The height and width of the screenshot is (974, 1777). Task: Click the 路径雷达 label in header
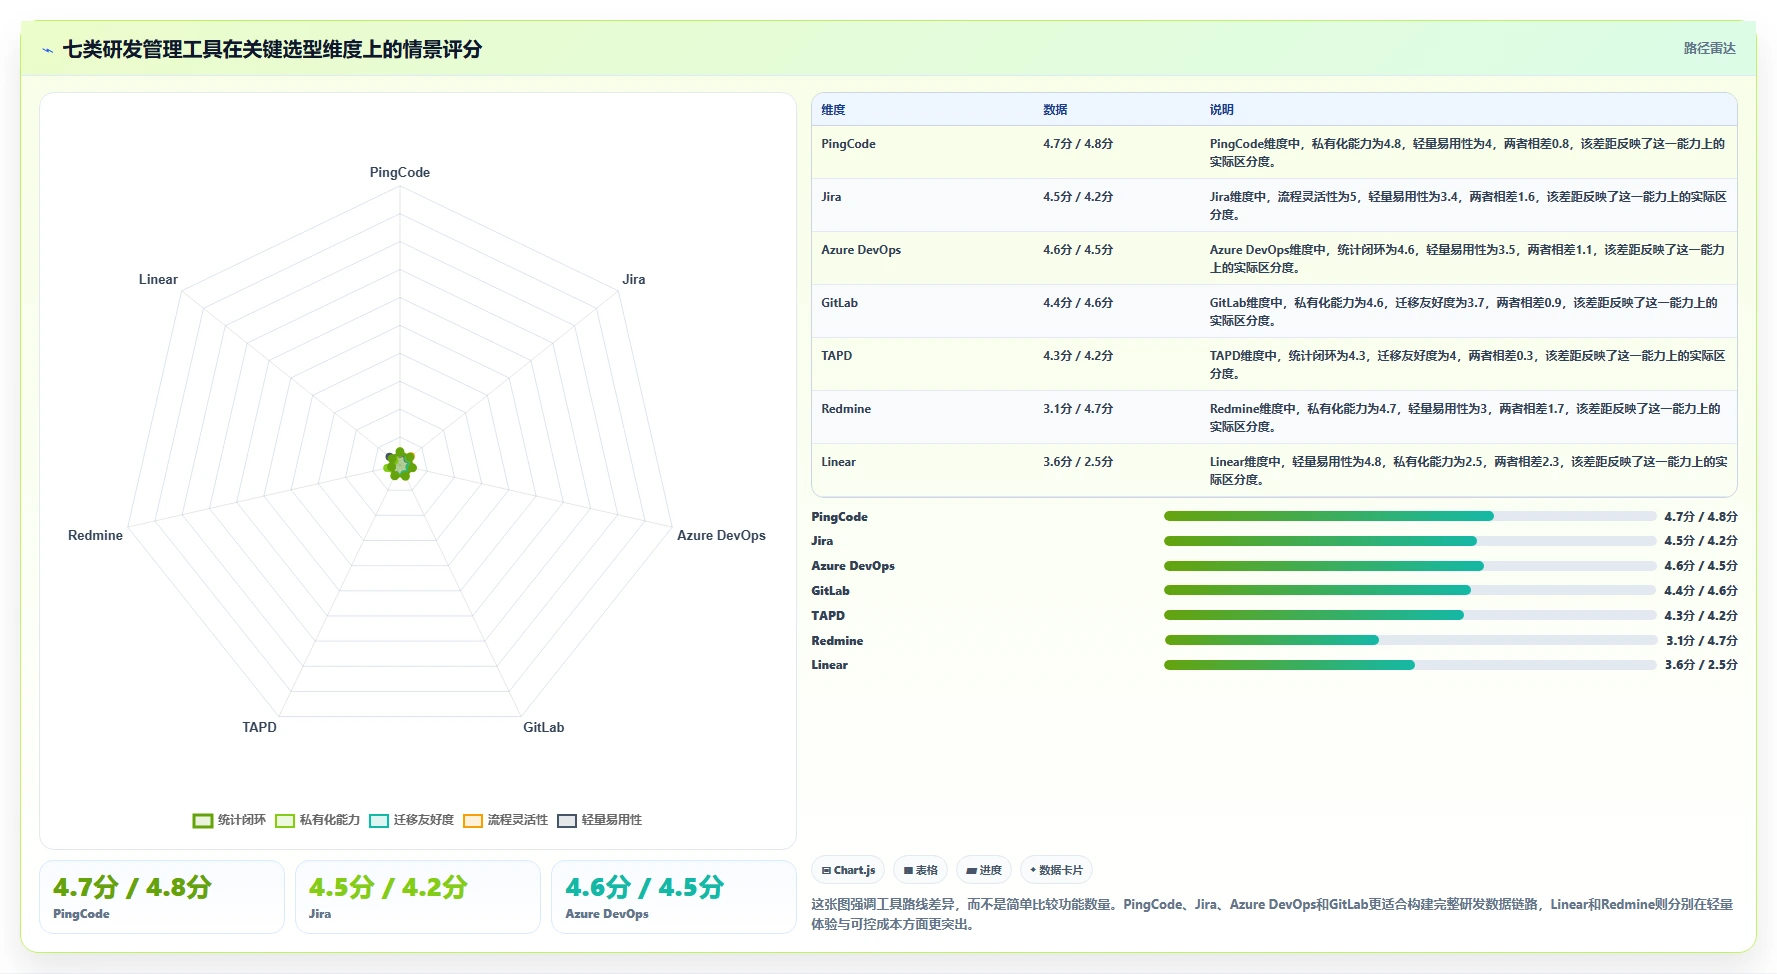point(1709,48)
